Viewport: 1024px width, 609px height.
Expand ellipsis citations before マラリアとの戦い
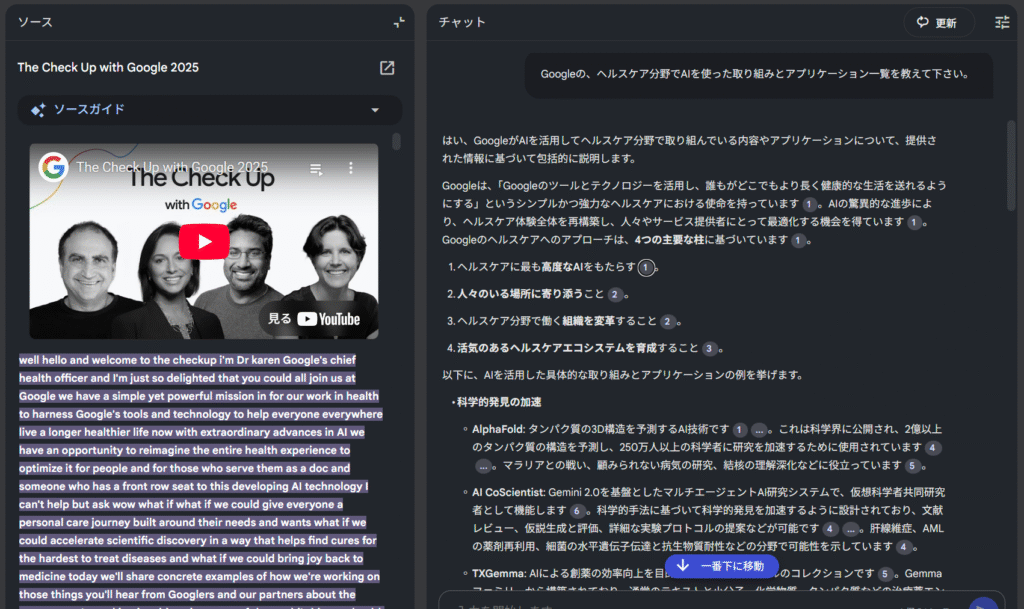pos(483,466)
